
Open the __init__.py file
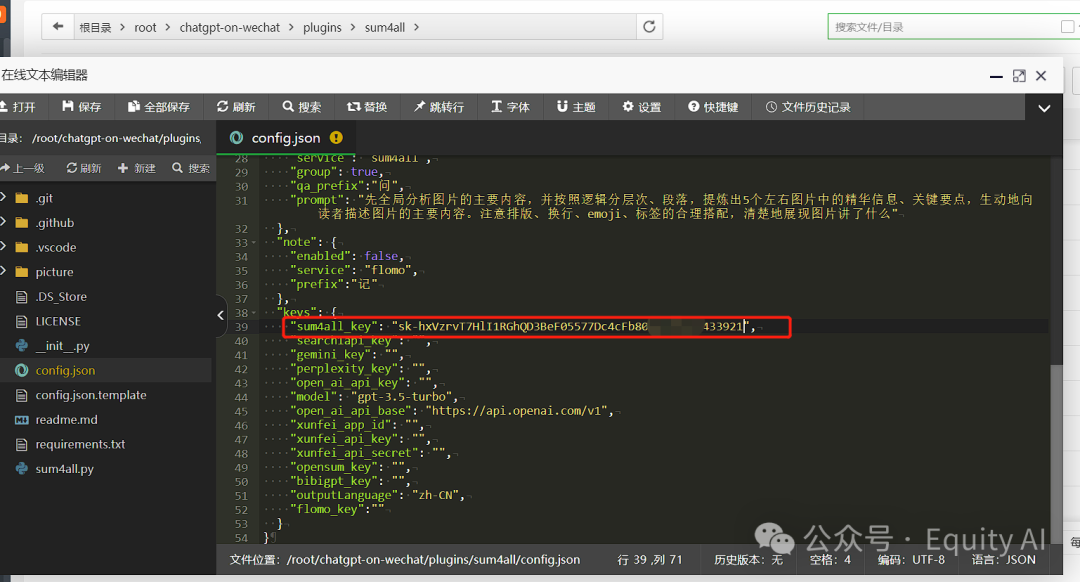point(62,346)
